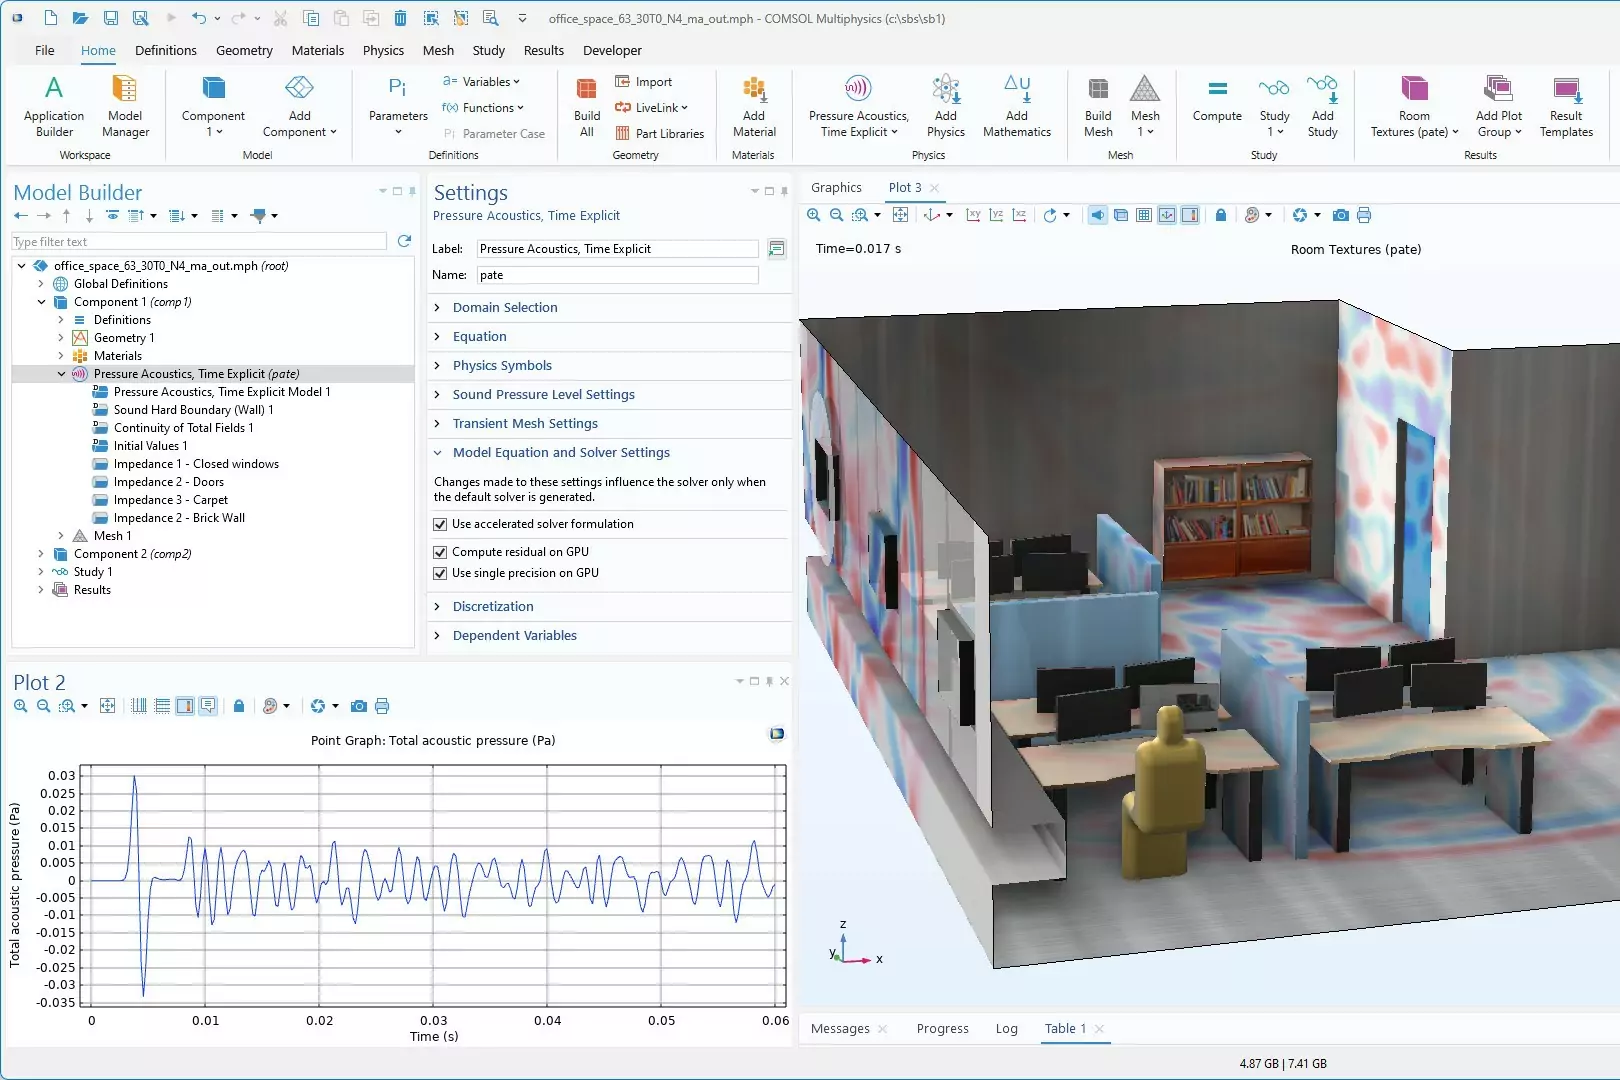Select Sound Hard Boundary (Wall) 1
The width and height of the screenshot is (1620, 1080).
[x=193, y=410]
